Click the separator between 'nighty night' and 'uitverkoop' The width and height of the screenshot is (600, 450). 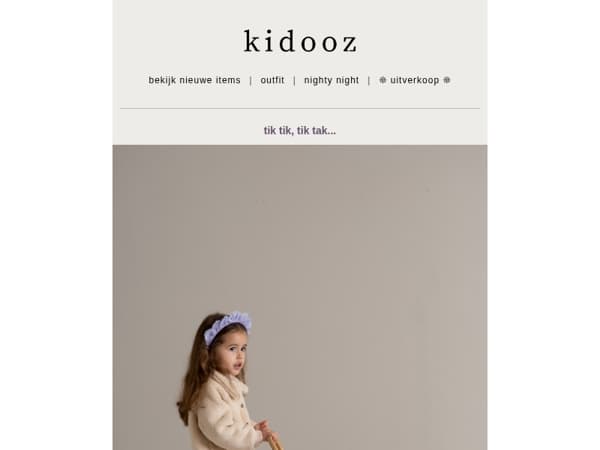coord(369,80)
